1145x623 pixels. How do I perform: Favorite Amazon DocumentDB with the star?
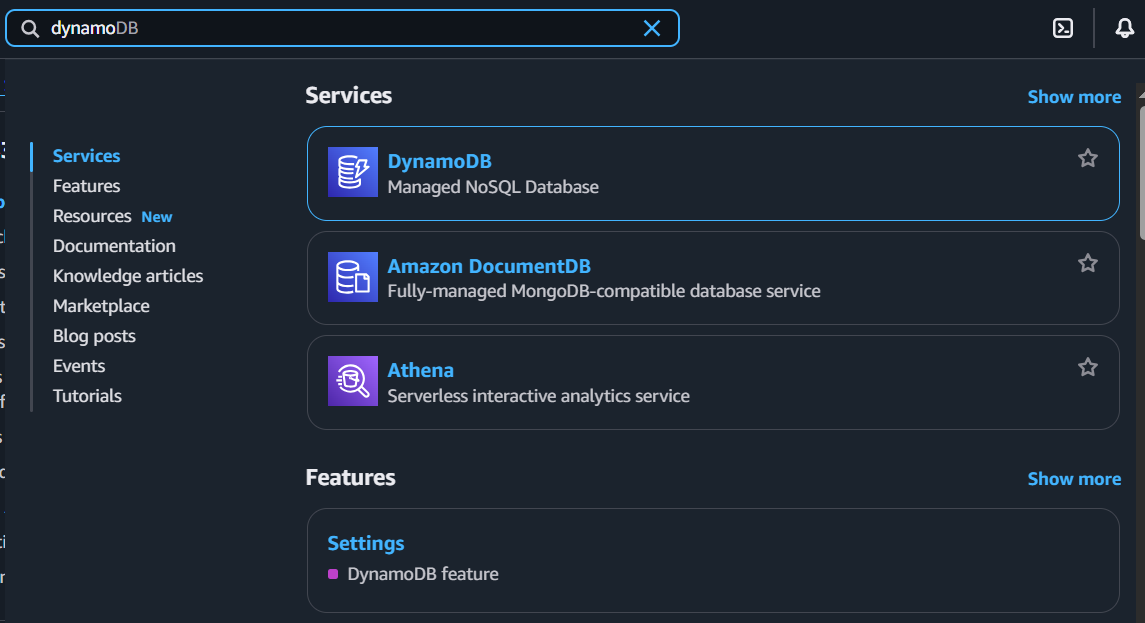(1087, 263)
